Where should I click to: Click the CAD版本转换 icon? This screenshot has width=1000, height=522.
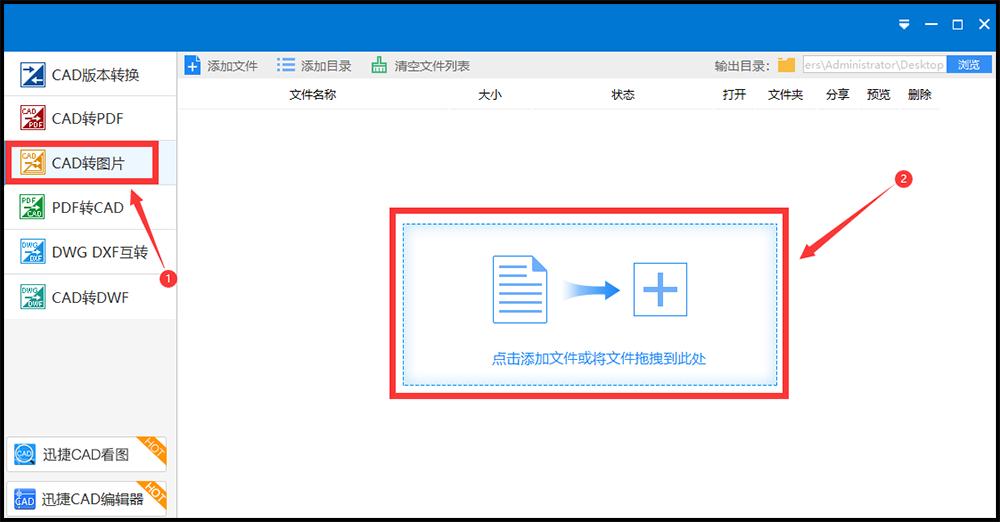pyautogui.click(x=33, y=75)
